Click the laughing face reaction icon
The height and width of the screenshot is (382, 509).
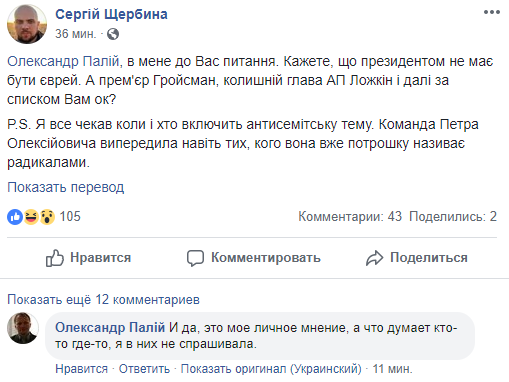pos(31,217)
